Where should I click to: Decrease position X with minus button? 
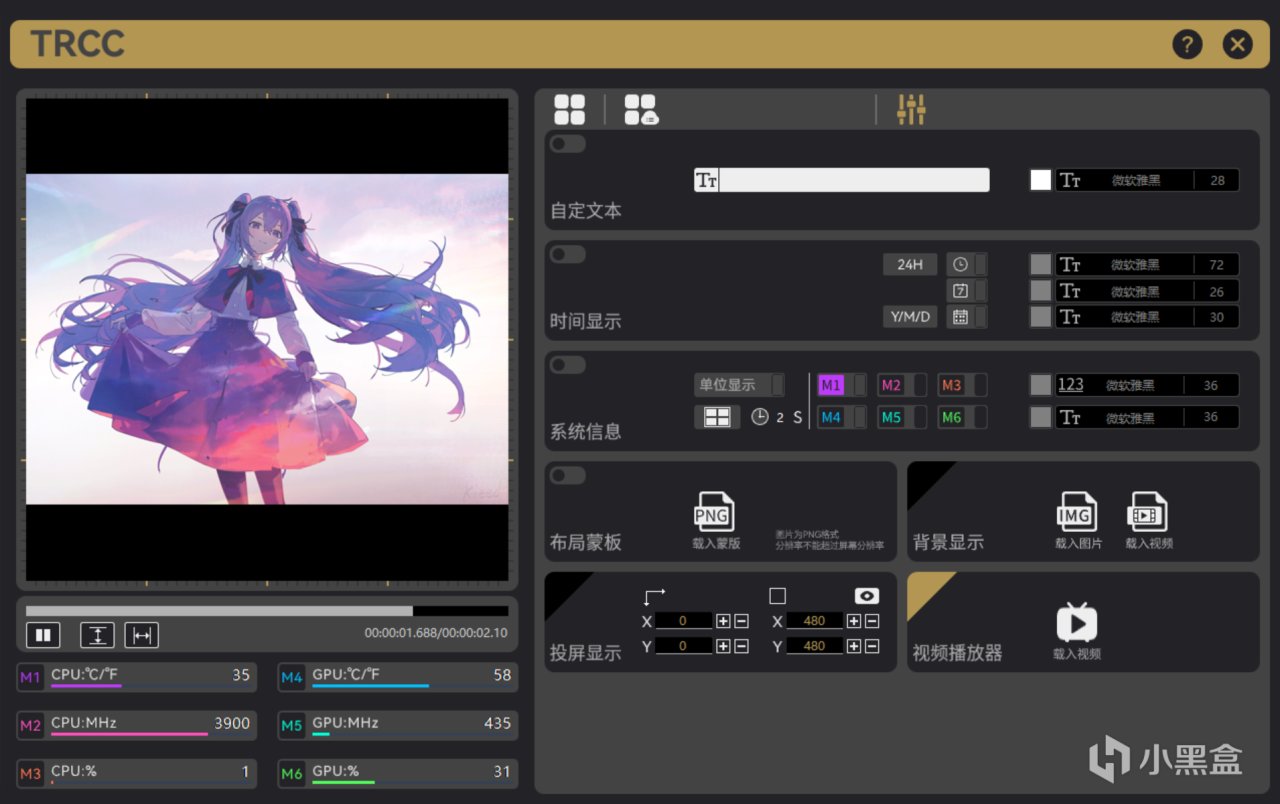pyautogui.click(x=741, y=621)
